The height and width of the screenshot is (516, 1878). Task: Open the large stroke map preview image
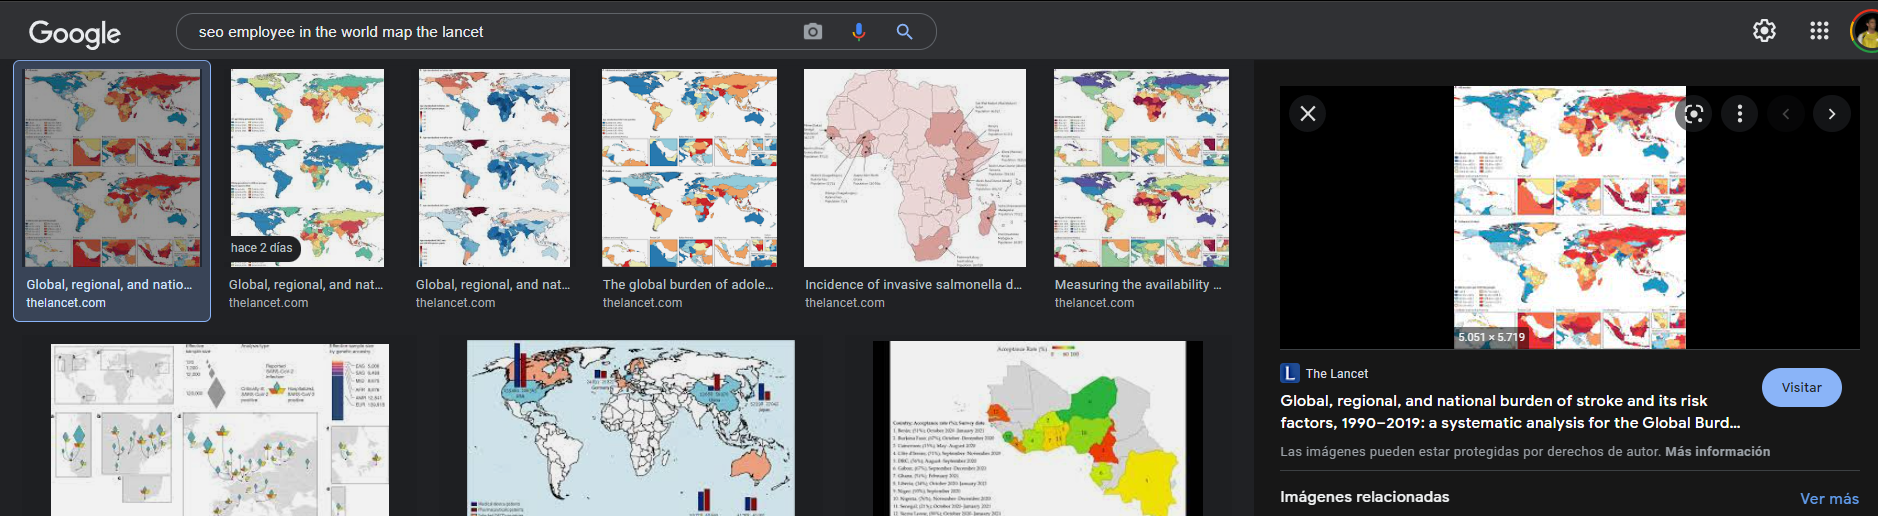(x=1569, y=217)
